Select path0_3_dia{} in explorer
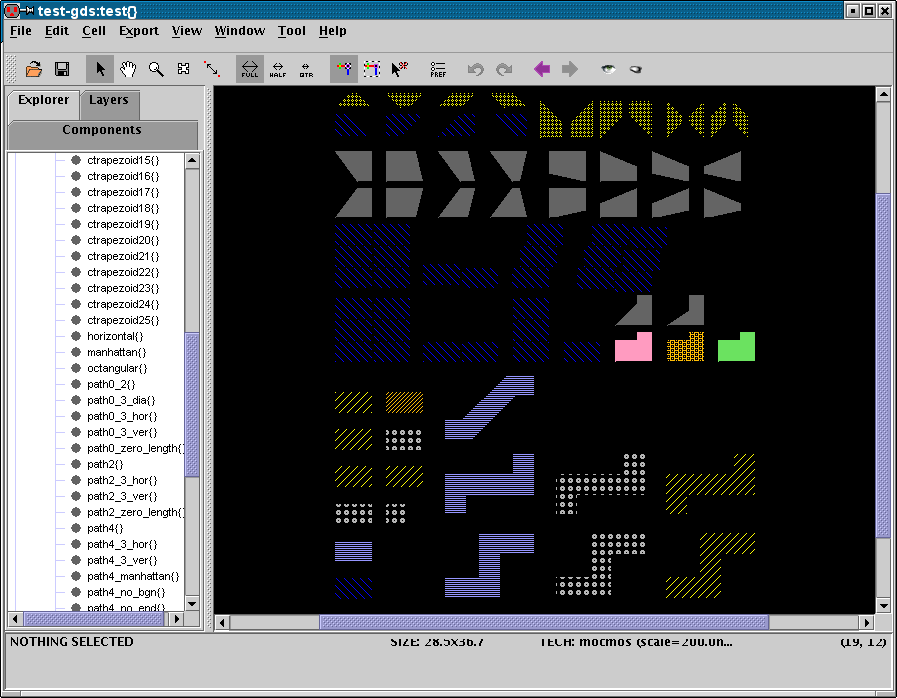897x698 pixels. pyautogui.click(x=121, y=400)
